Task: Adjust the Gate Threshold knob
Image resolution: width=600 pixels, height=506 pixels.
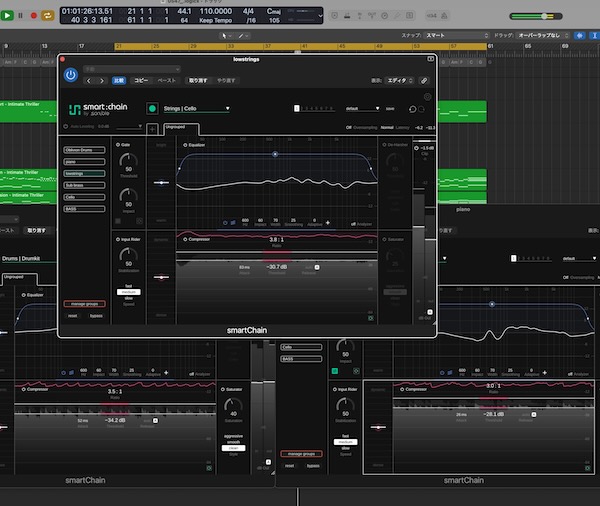Action: pyautogui.click(x=129, y=162)
